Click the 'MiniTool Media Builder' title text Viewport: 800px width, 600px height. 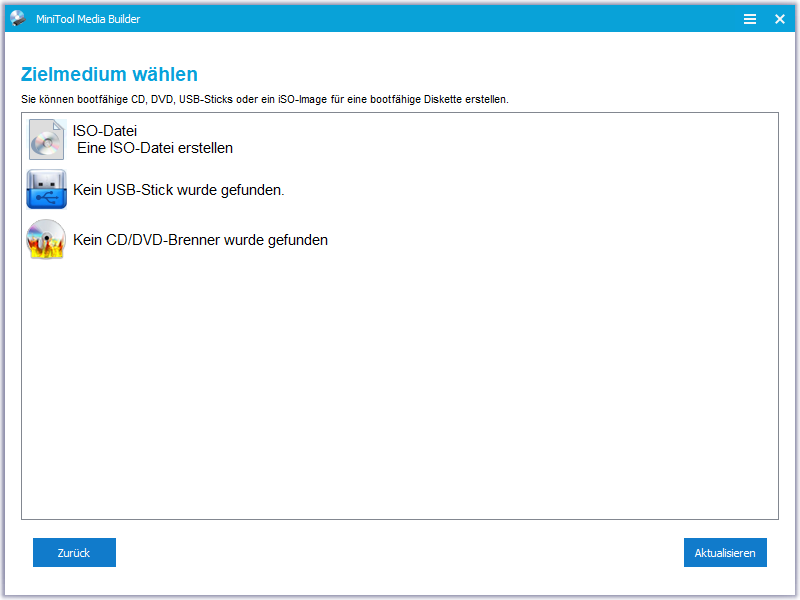[x=88, y=19]
